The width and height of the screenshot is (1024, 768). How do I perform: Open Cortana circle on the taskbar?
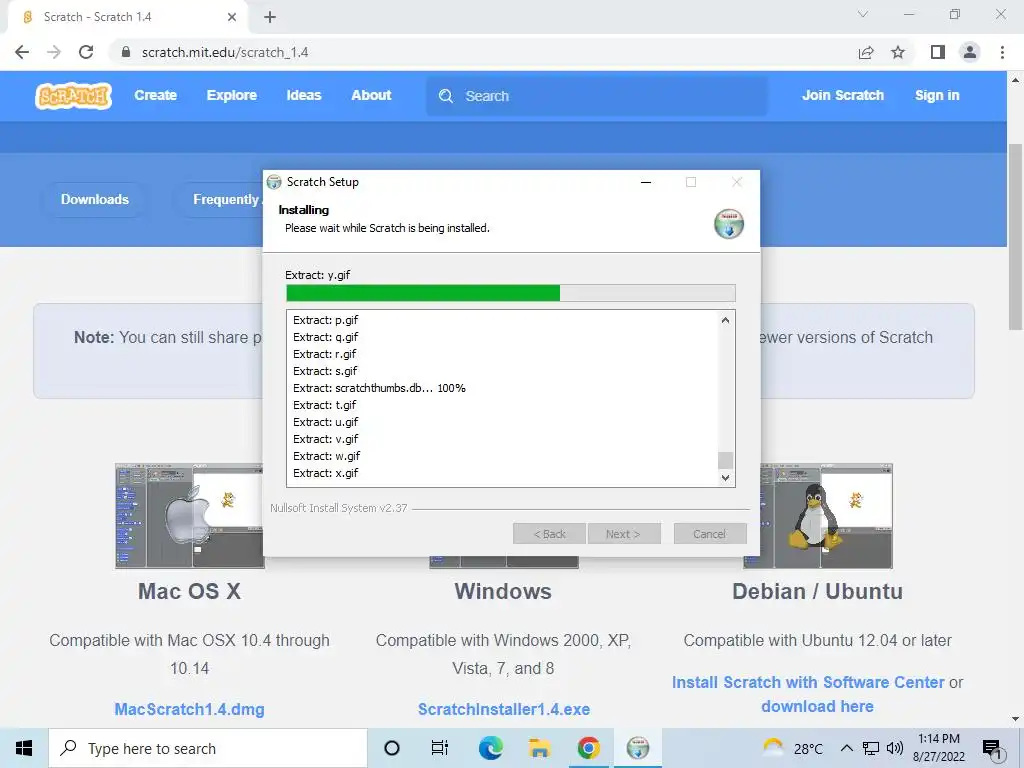coord(392,748)
